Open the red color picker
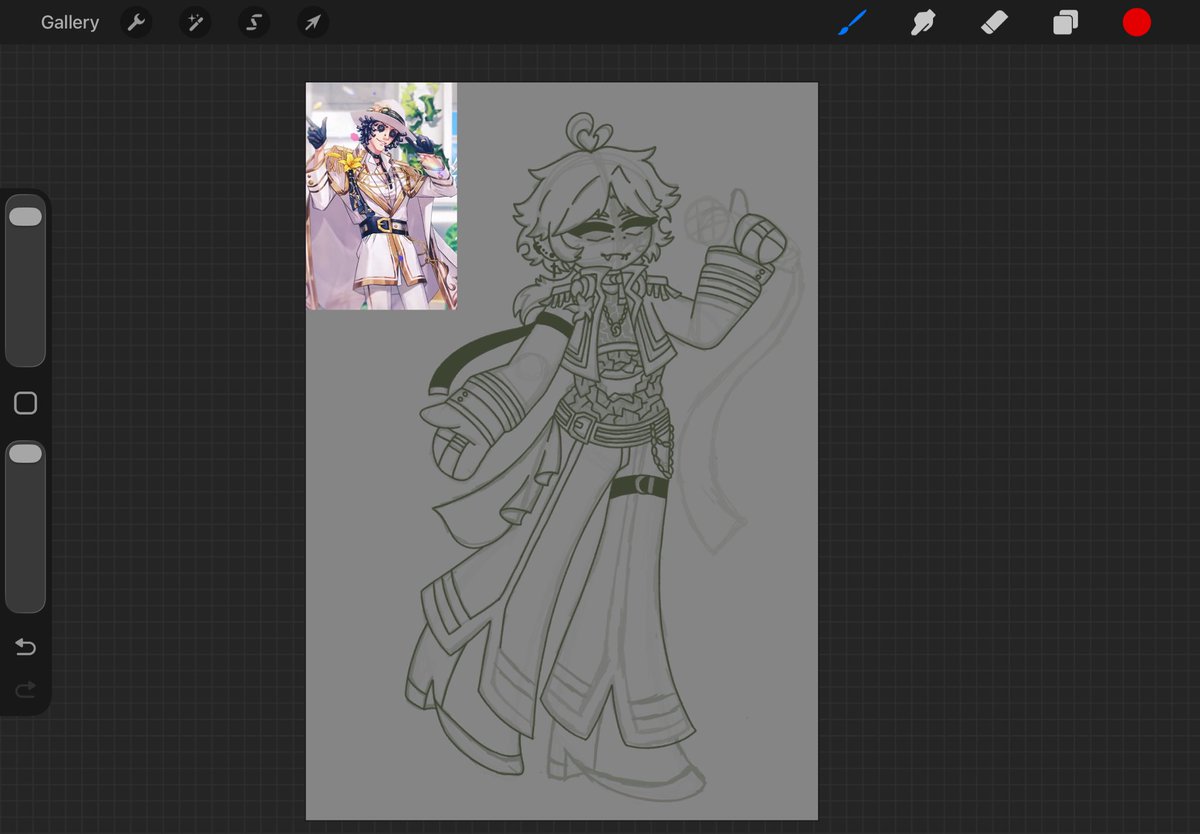Image resolution: width=1200 pixels, height=834 pixels. [1136, 22]
